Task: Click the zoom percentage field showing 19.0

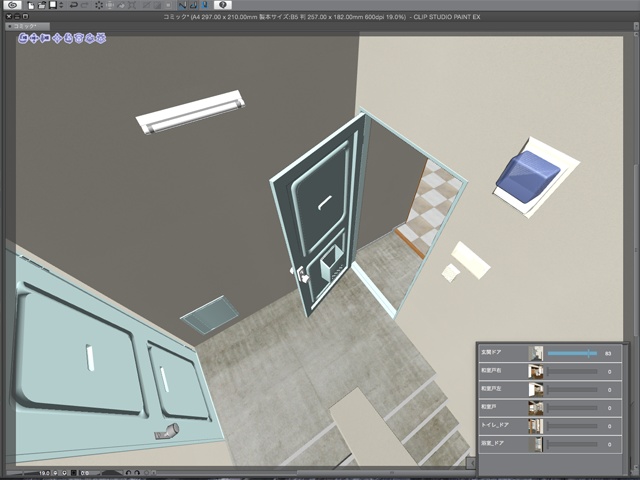Action: 44,473
